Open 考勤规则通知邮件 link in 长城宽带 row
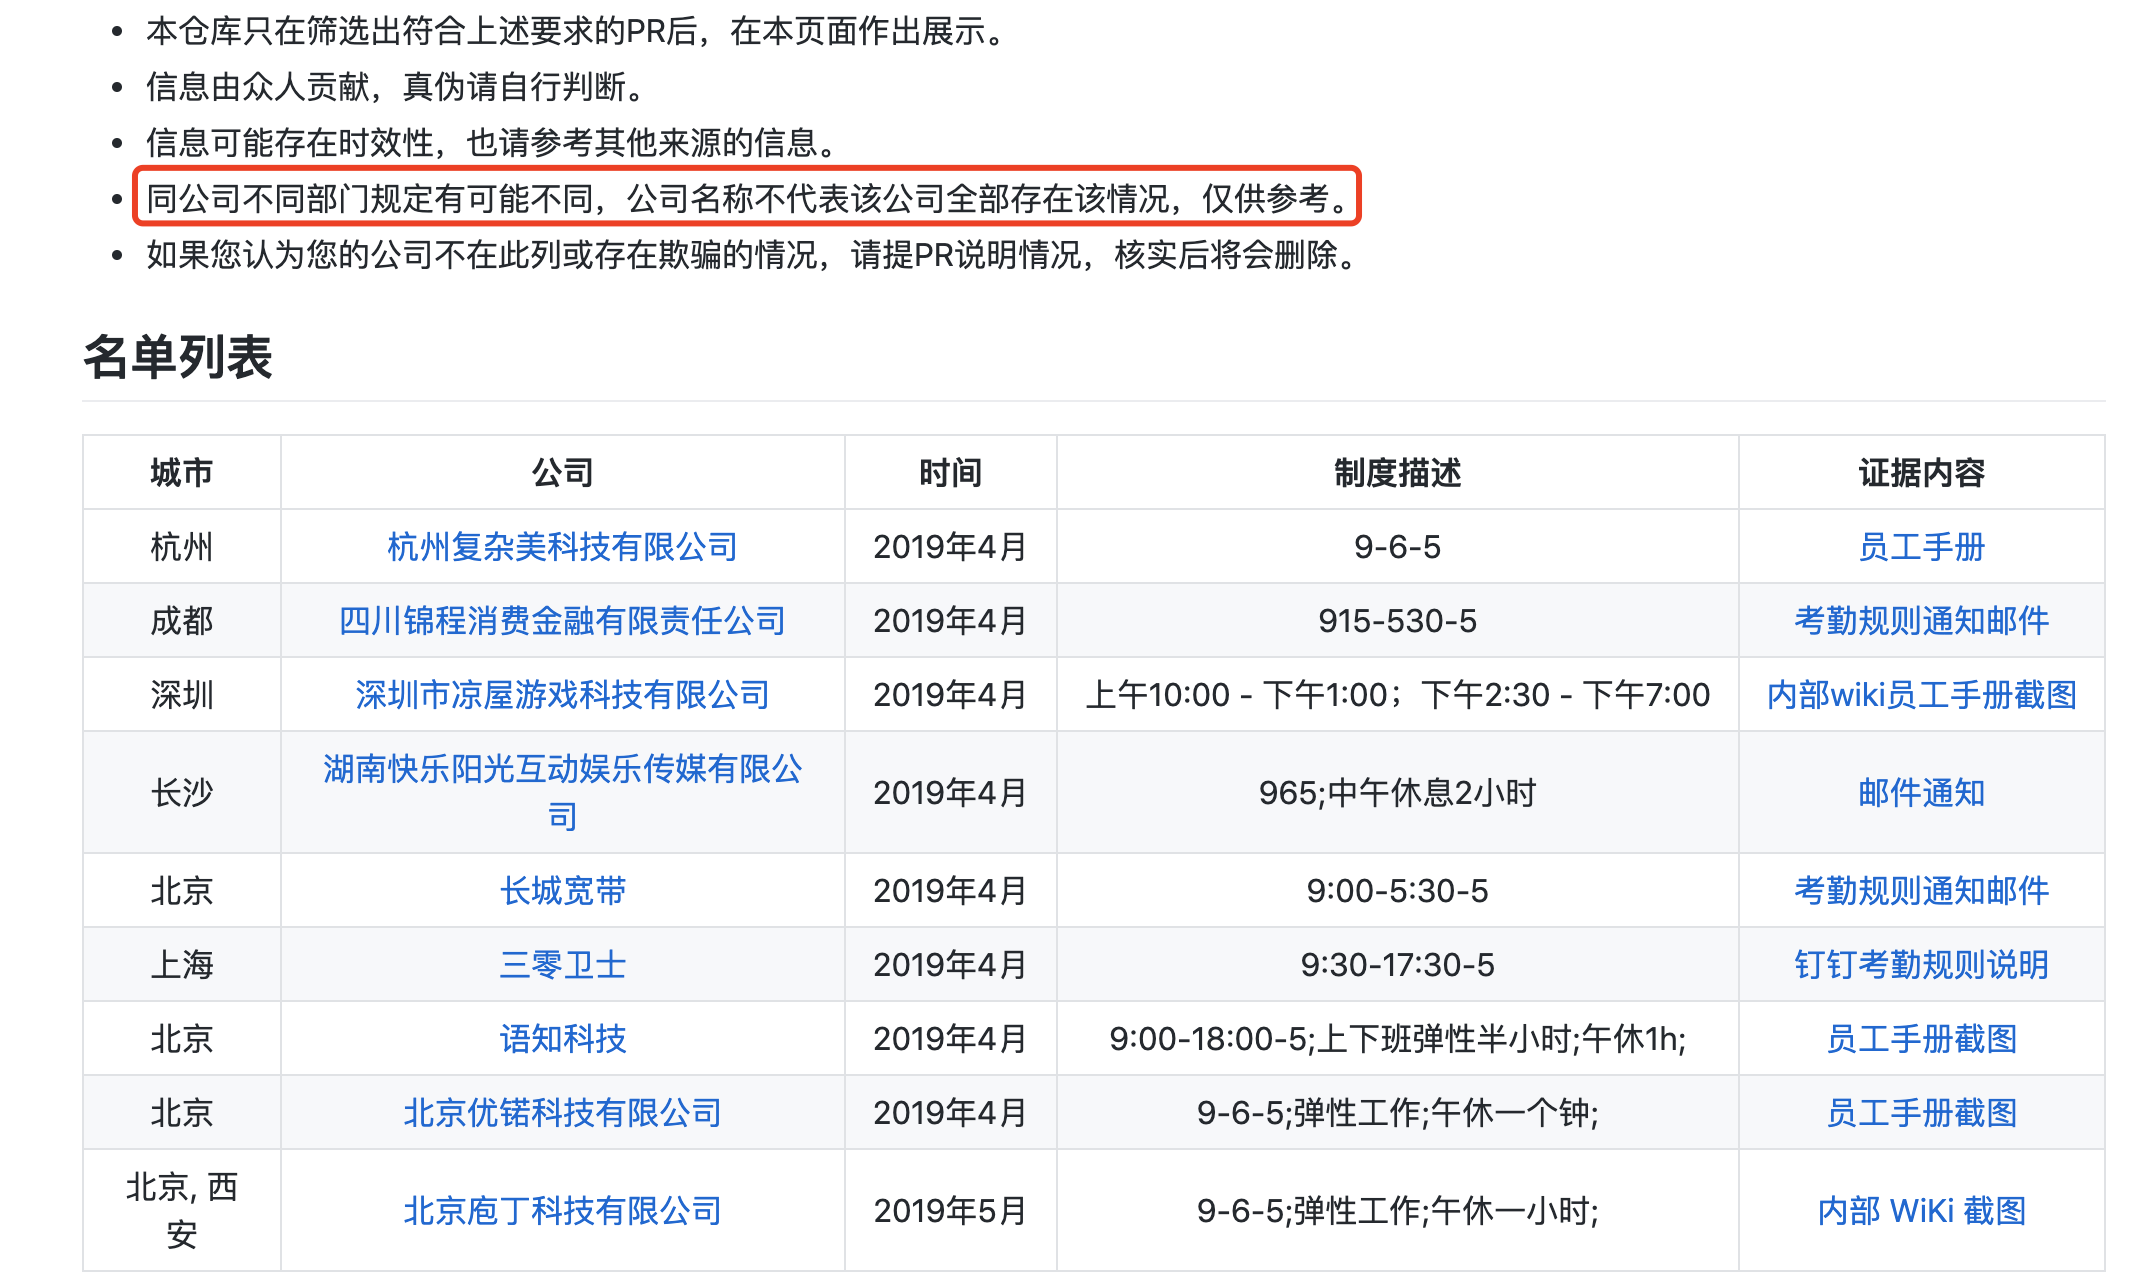Viewport: 2148px width, 1282px height. pyautogui.click(x=1921, y=891)
